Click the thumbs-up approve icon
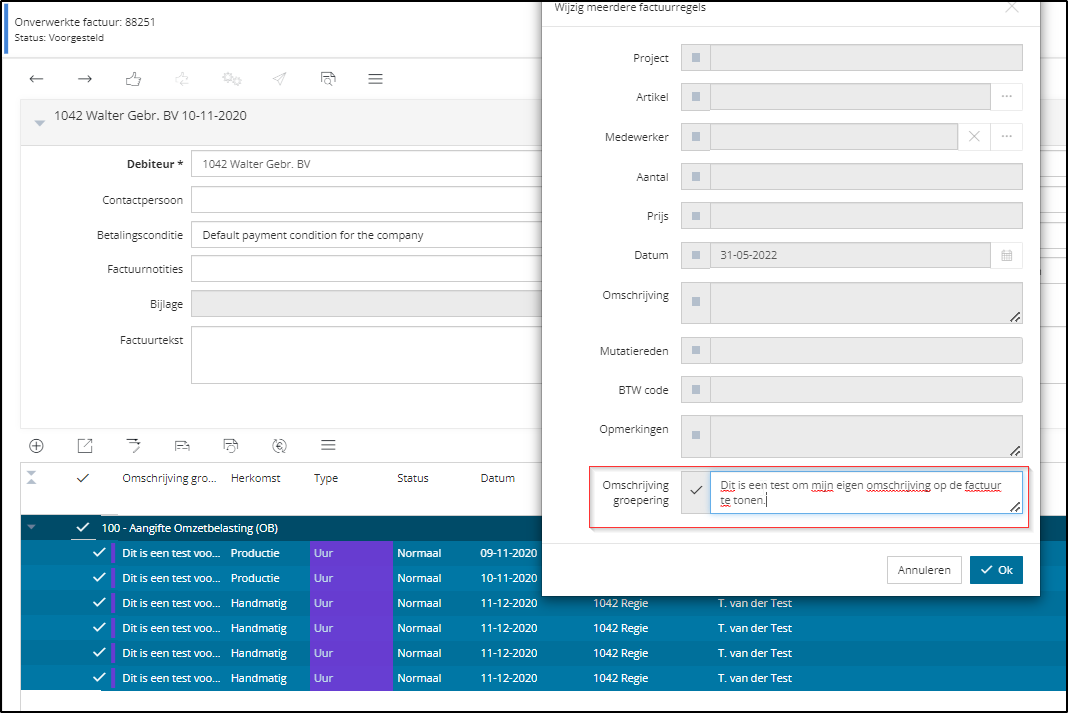Screen dimensions: 1068x713 coord(134,79)
